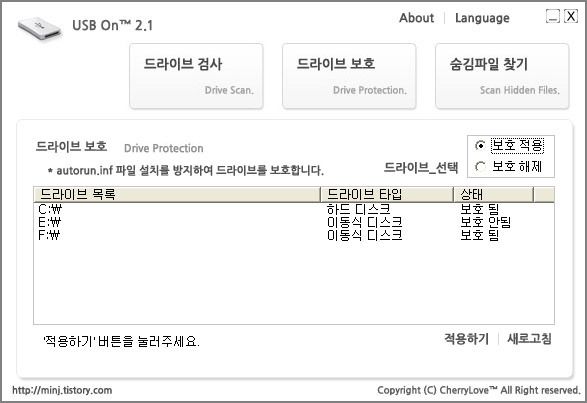
Task: Select the C:₩ drive row
Action: coord(294,209)
